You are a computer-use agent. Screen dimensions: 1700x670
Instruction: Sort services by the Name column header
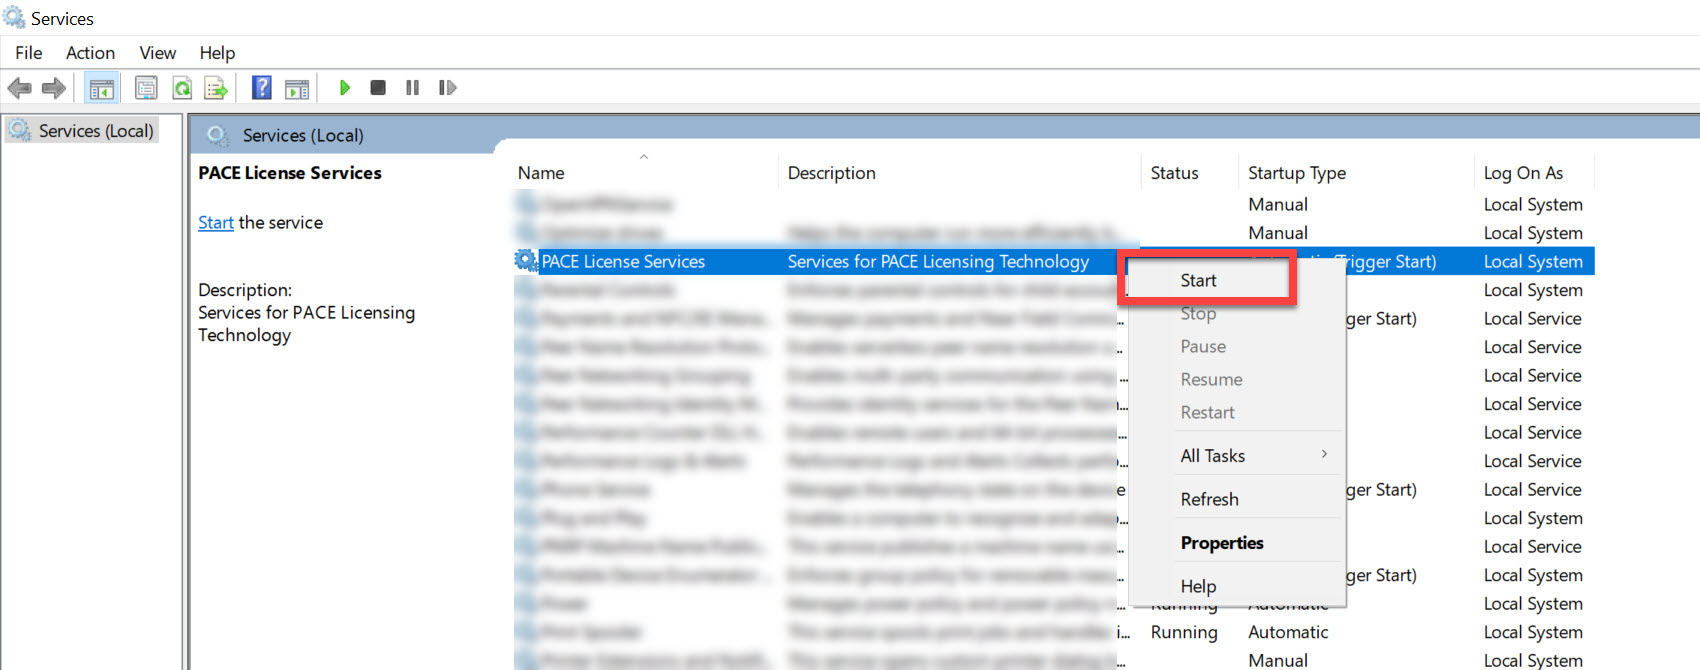coord(541,173)
